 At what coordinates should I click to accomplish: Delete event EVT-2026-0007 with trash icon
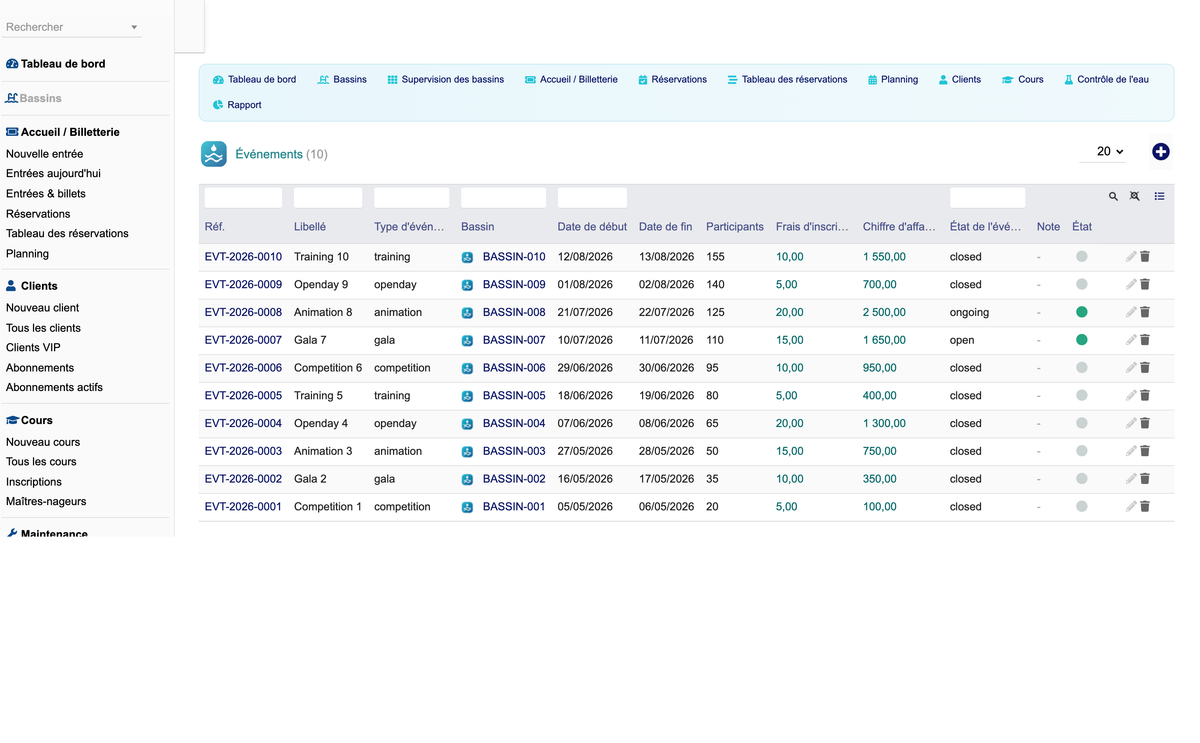[1145, 340]
